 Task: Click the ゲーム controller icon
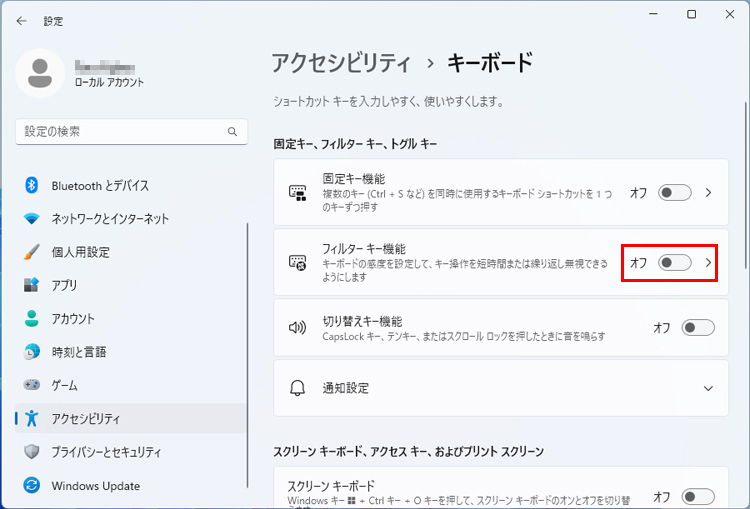pyautogui.click(x=31, y=385)
